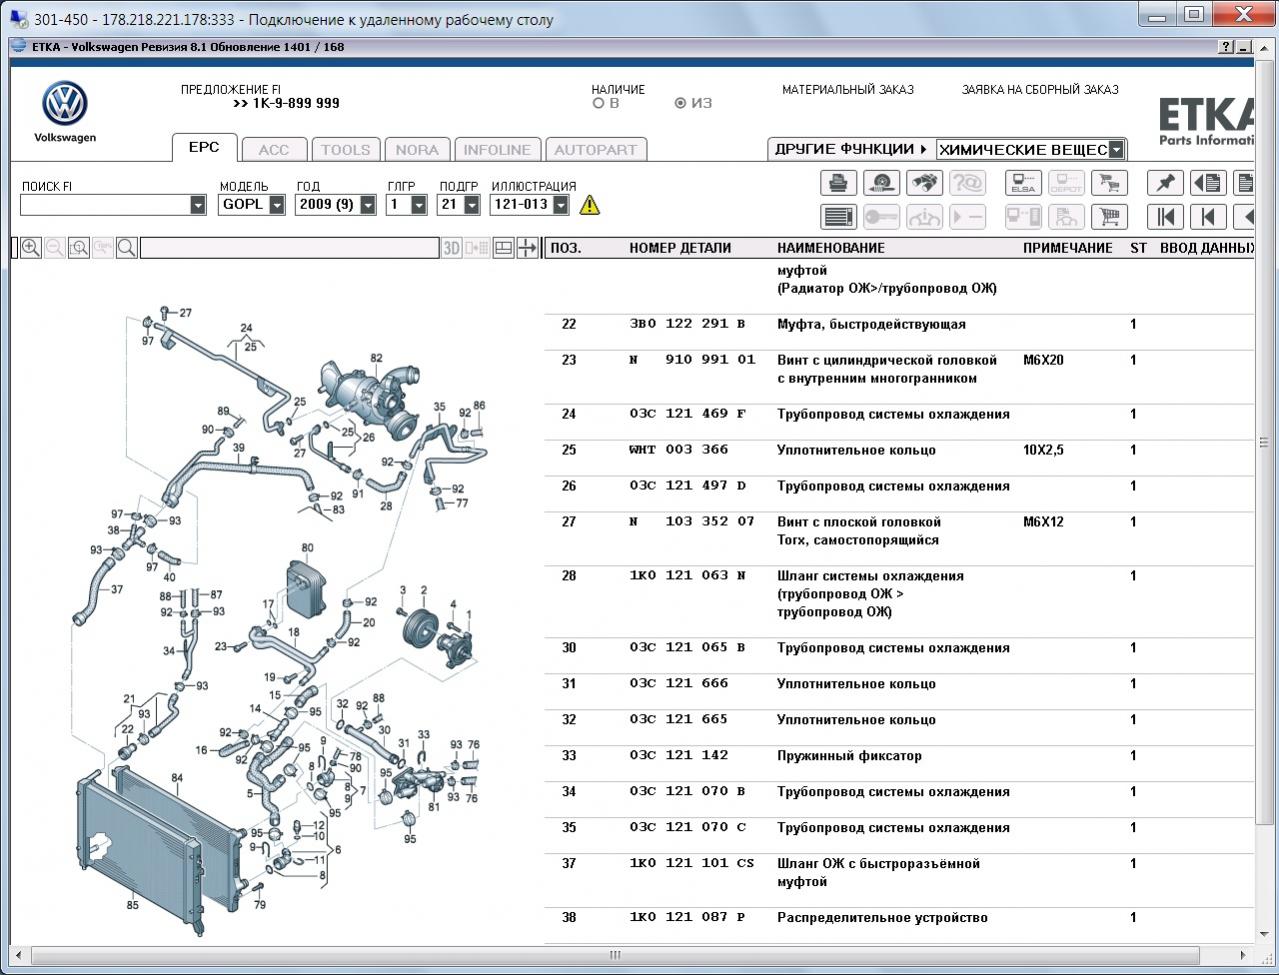Viewport: 1279px width, 975px height.
Task: Click the double shopping carts icon
Action: pyautogui.click(x=1109, y=183)
